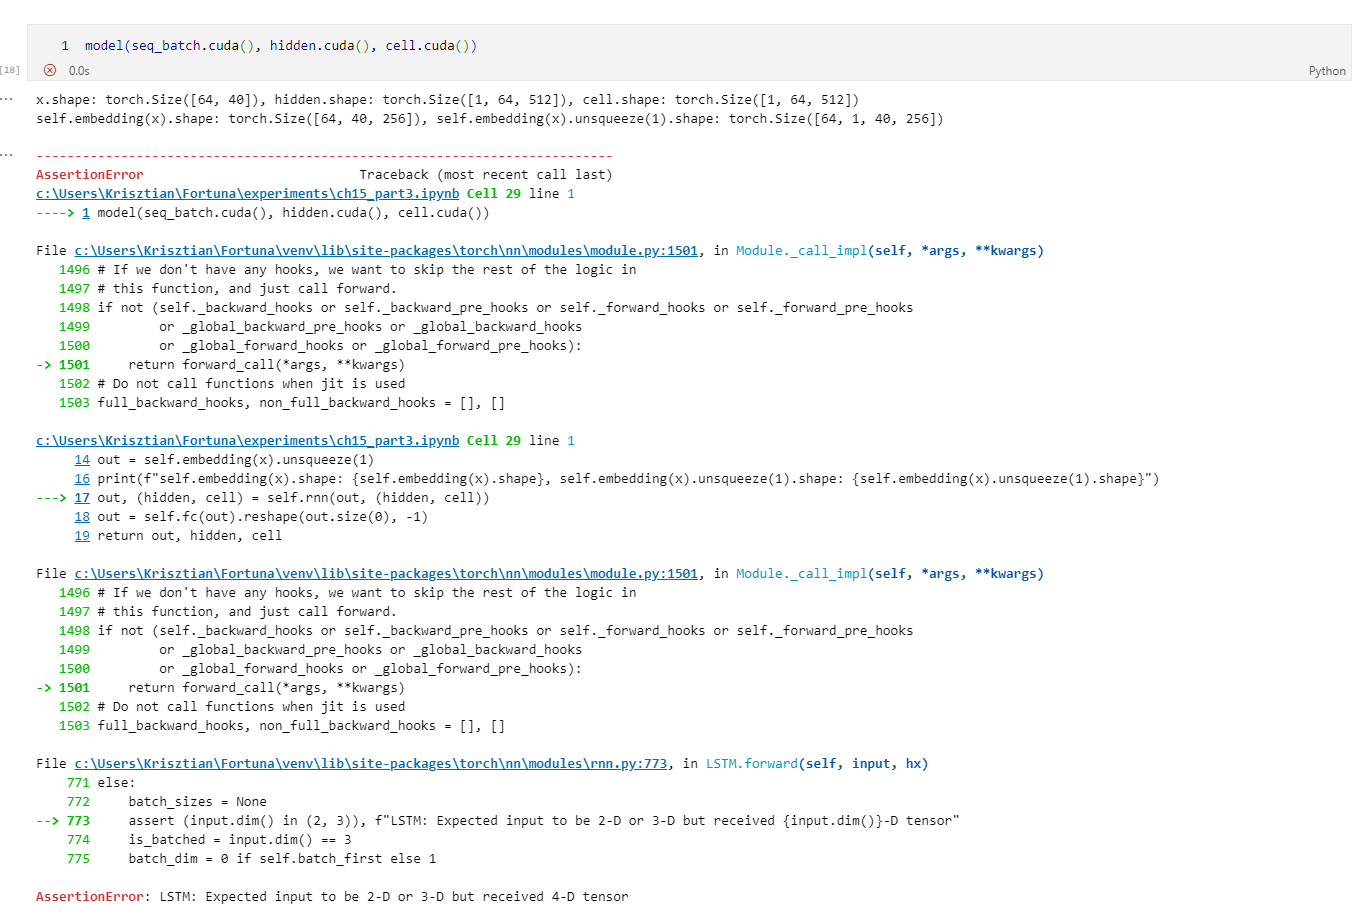The width and height of the screenshot is (1353, 918).
Task: Collapse the shape debug print output
Action: [5, 99]
